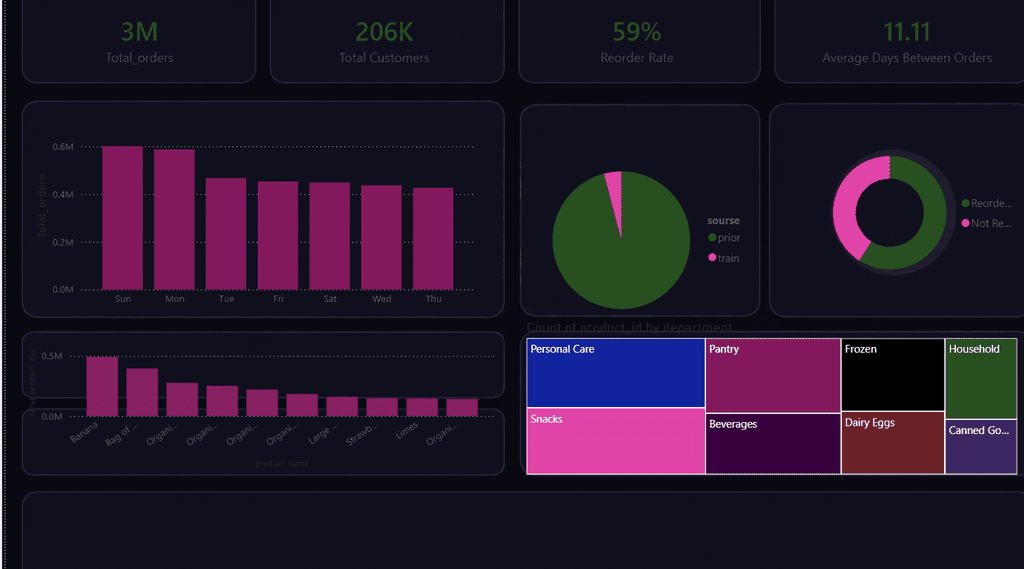Screen dimensions: 1024x569
Task: Select the Personal Care treemap tile
Action: 615,373
